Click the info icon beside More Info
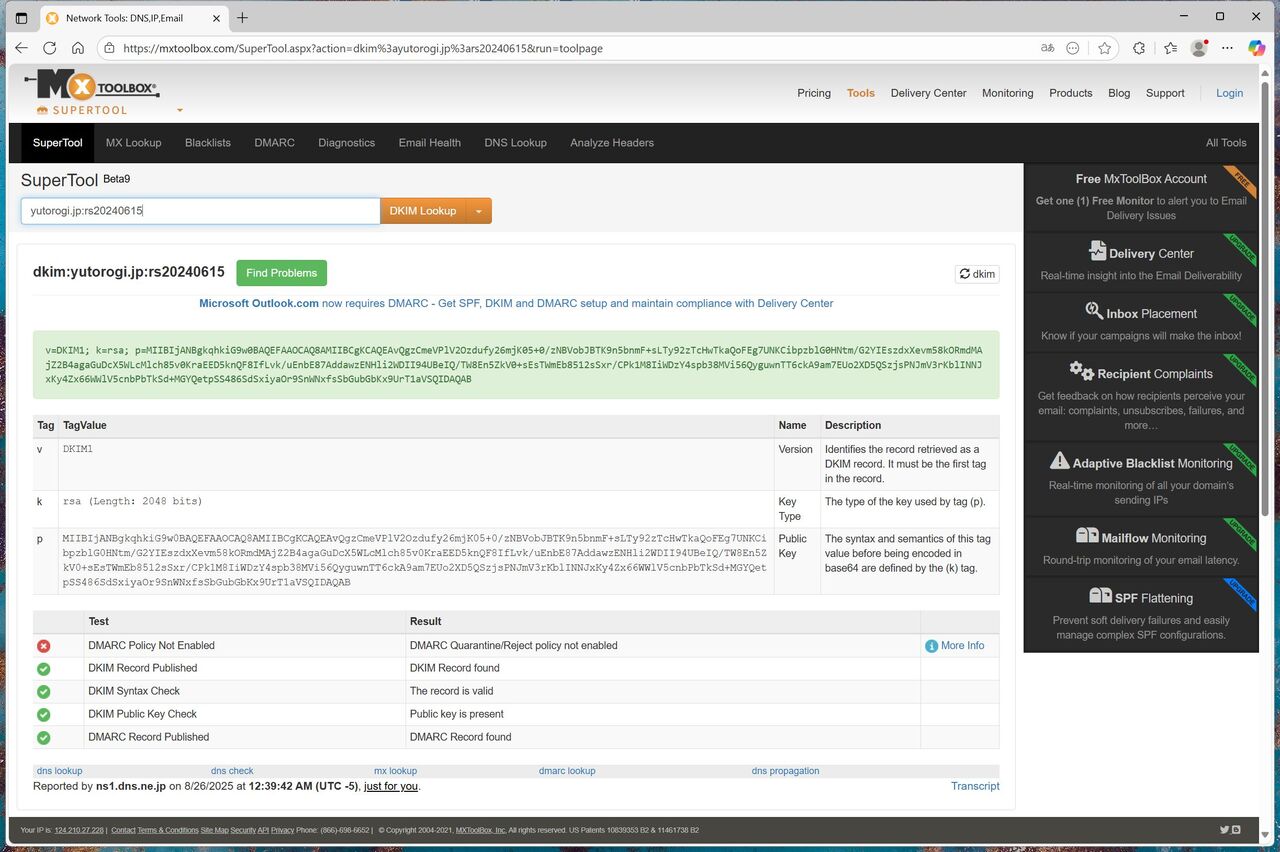The image size is (1280, 852). tap(932, 646)
